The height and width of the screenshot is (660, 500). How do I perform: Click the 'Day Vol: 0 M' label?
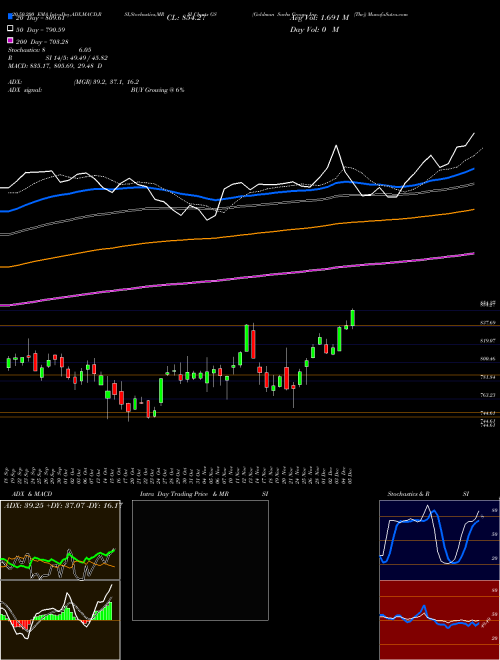click(314, 29)
